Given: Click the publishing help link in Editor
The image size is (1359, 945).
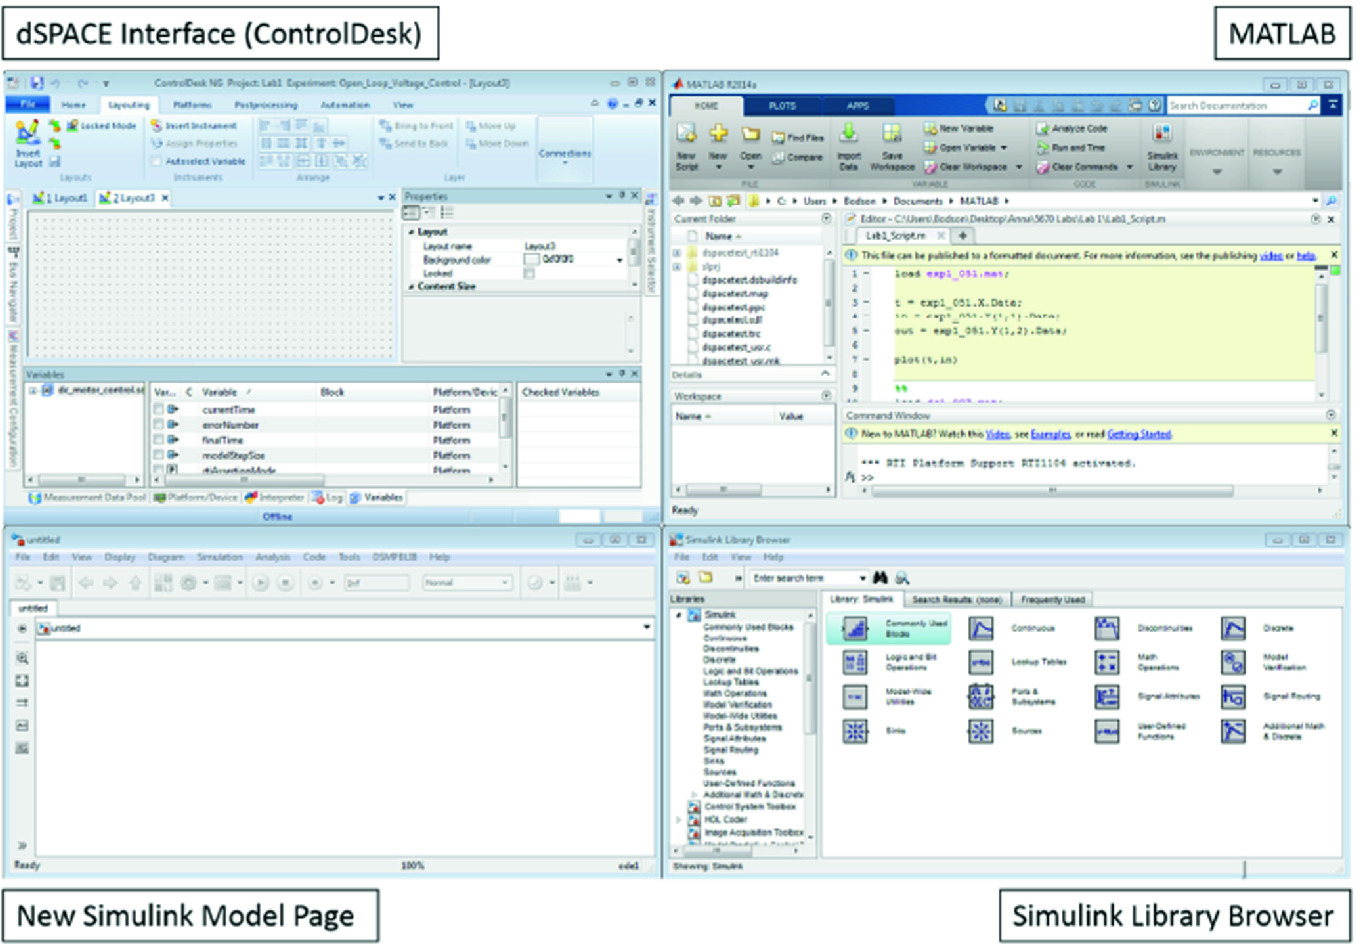Looking at the screenshot, I should pos(1306,256).
